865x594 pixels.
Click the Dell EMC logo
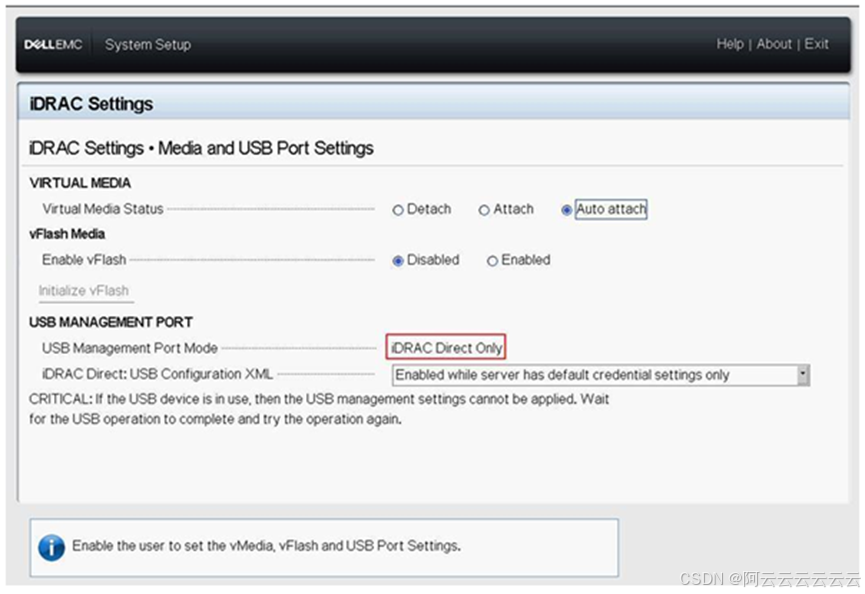52,44
